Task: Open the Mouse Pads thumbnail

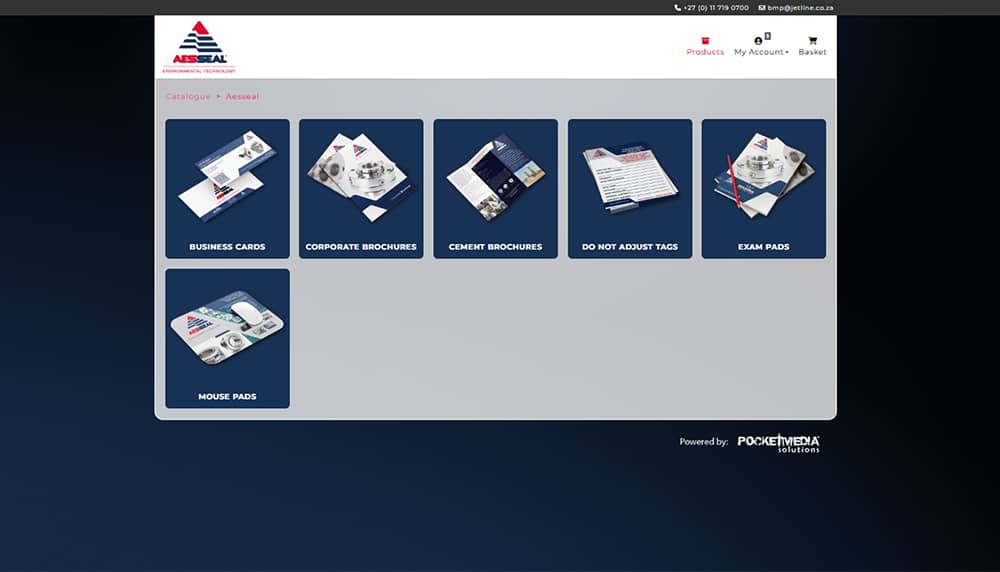Action: (227, 328)
